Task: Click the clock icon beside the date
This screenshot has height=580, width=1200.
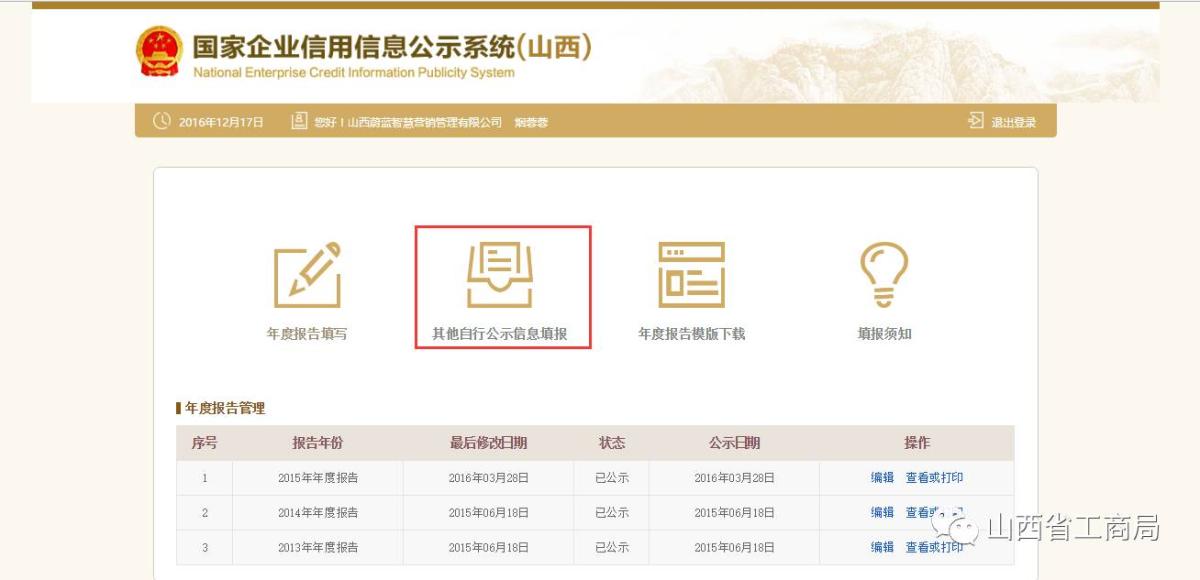Action: [x=162, y=121]
